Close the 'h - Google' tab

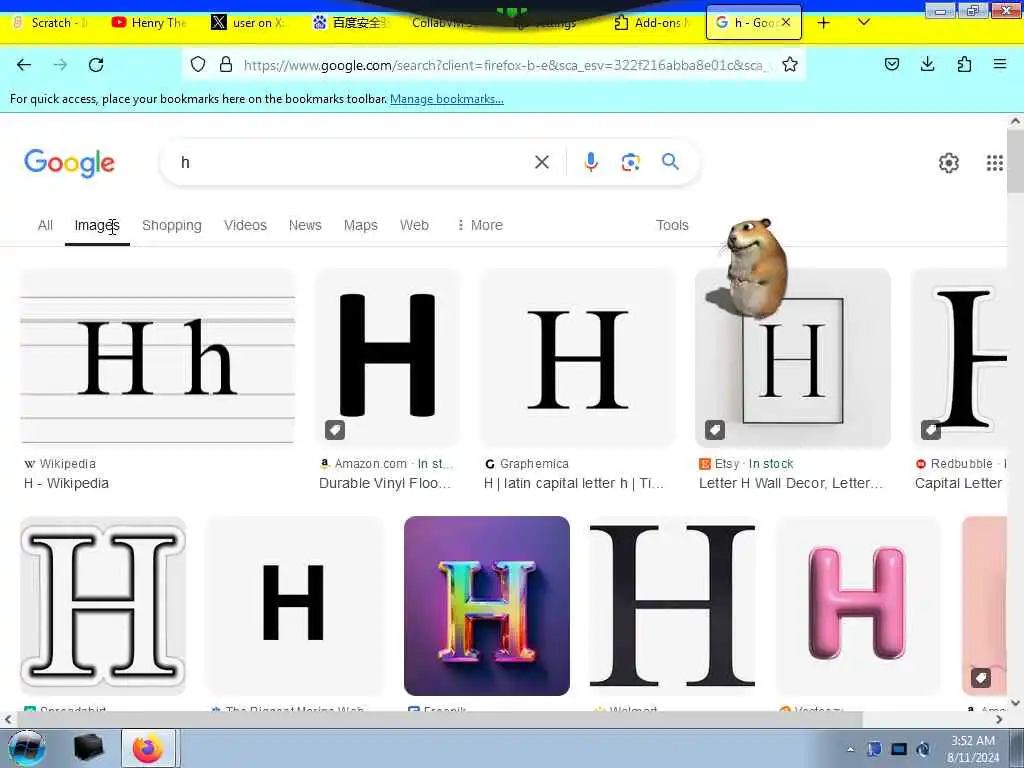point(786,22)
